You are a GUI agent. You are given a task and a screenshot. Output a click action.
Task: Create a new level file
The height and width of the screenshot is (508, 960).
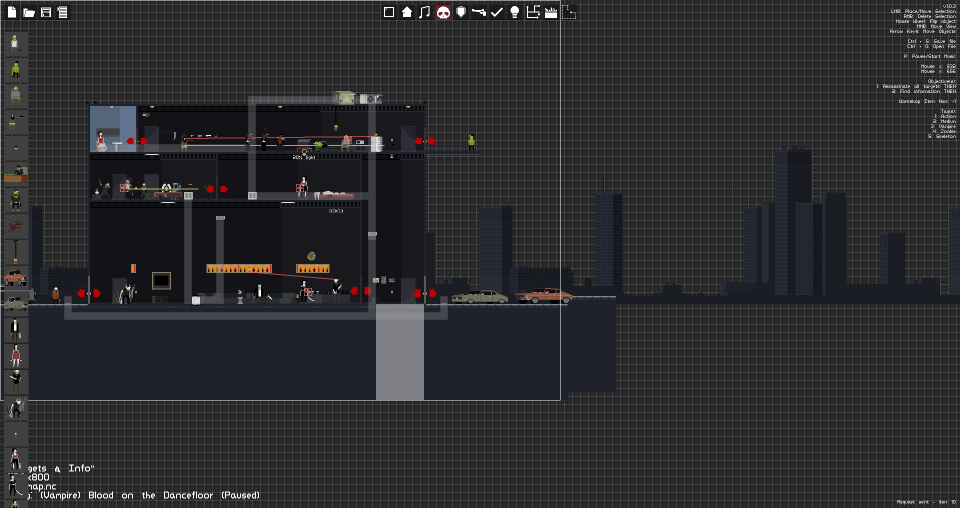12,12
